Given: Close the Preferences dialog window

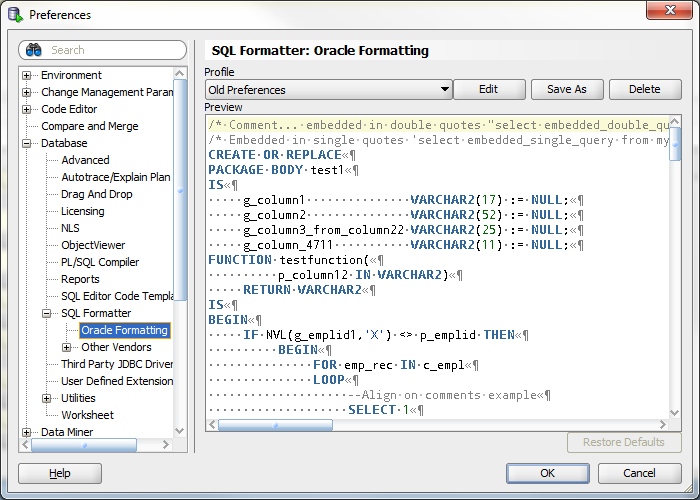Looking at the screenshot, I should [670, 10].
